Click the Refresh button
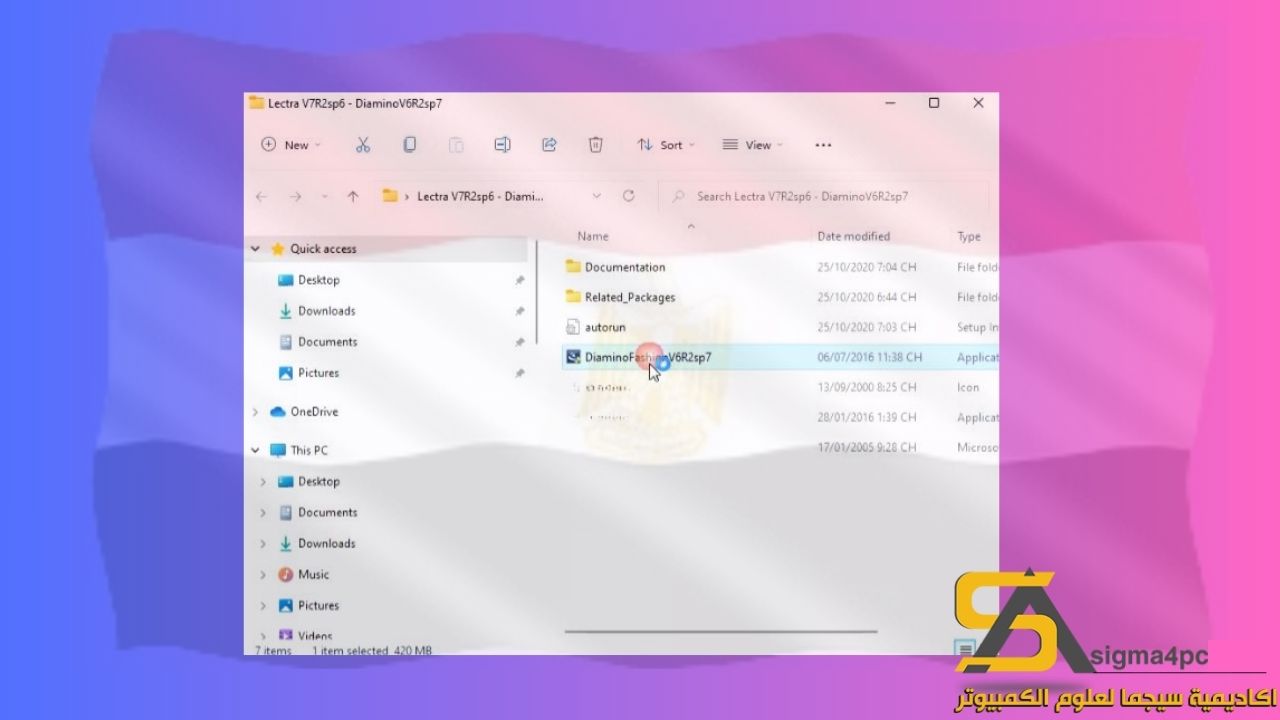1280x720 pixels. tap(629, 197)
